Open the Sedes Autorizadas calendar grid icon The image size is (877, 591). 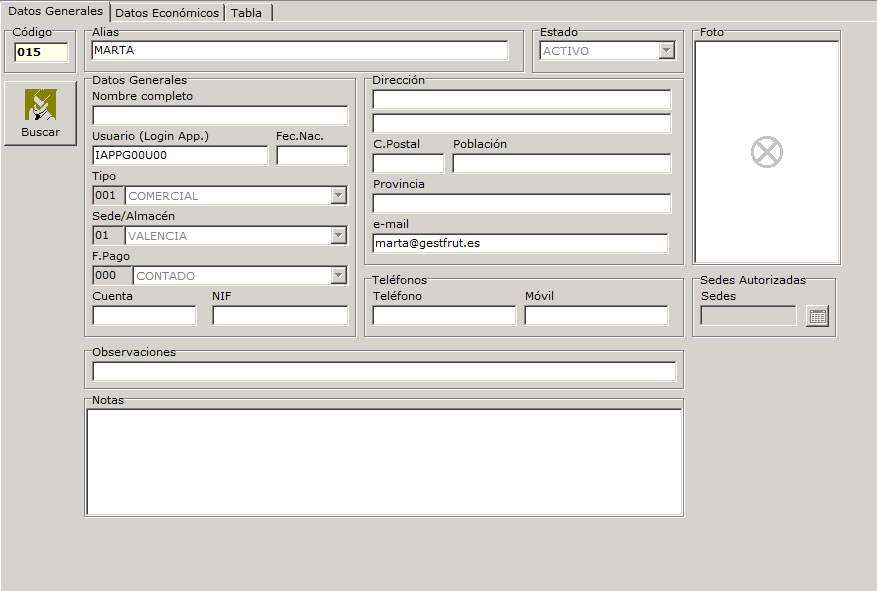[817, 316]
